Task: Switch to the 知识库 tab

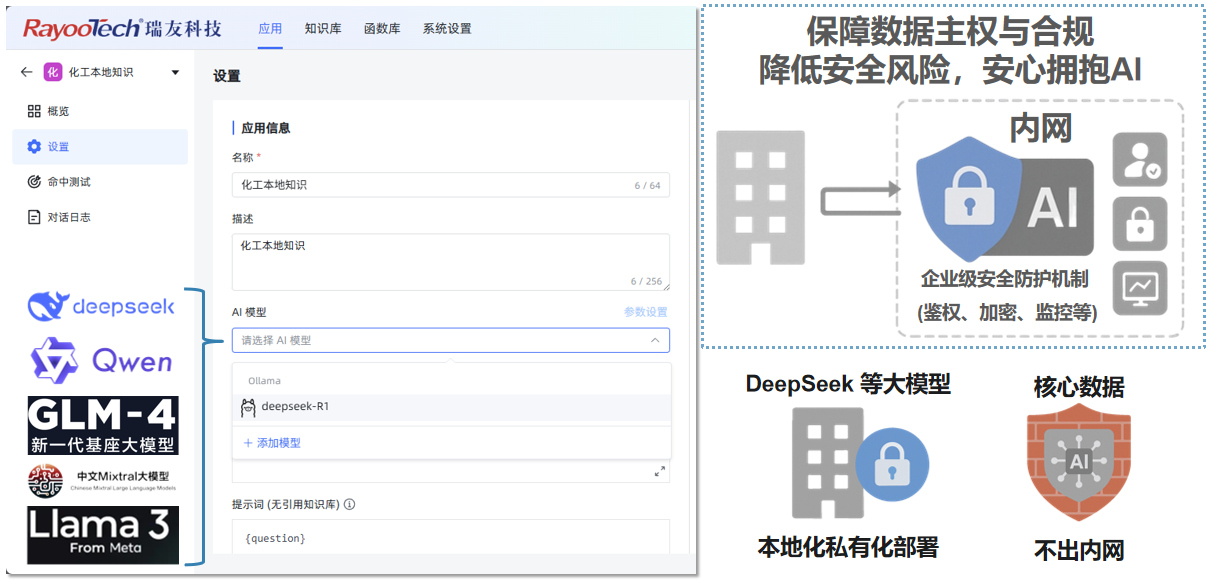Action: point(323,29)
